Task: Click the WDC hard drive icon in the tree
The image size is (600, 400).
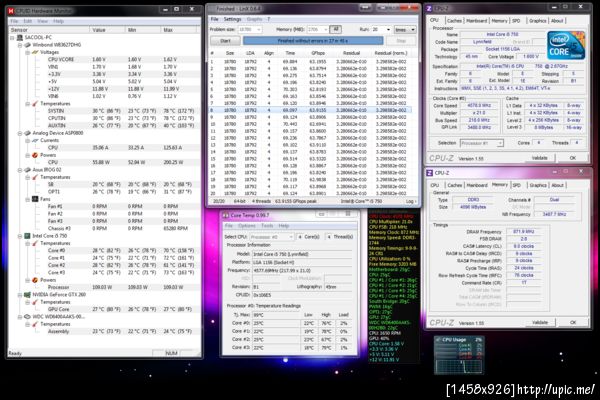Action: (x=27, y=317)
